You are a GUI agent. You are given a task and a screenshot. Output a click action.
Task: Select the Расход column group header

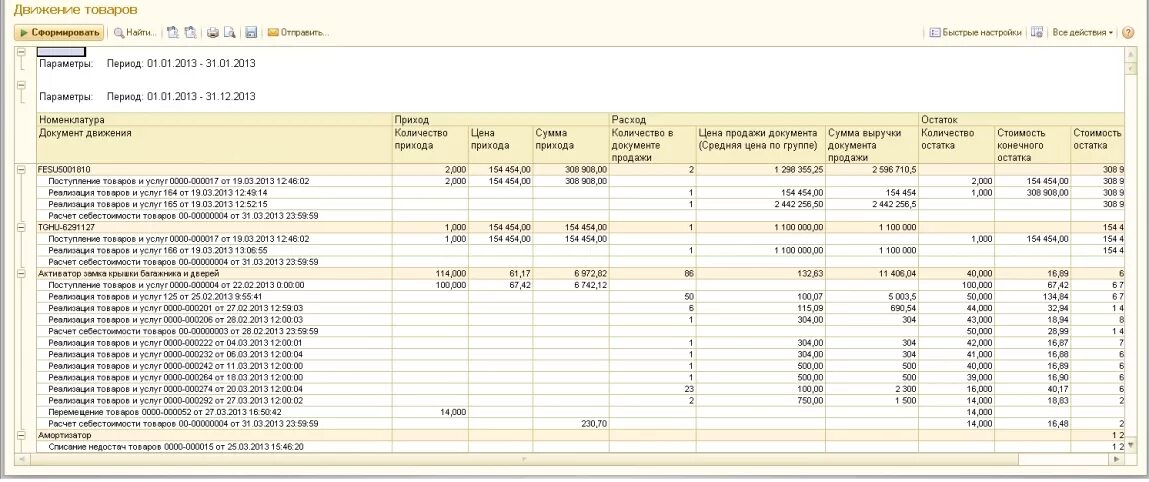pos(764,119)
